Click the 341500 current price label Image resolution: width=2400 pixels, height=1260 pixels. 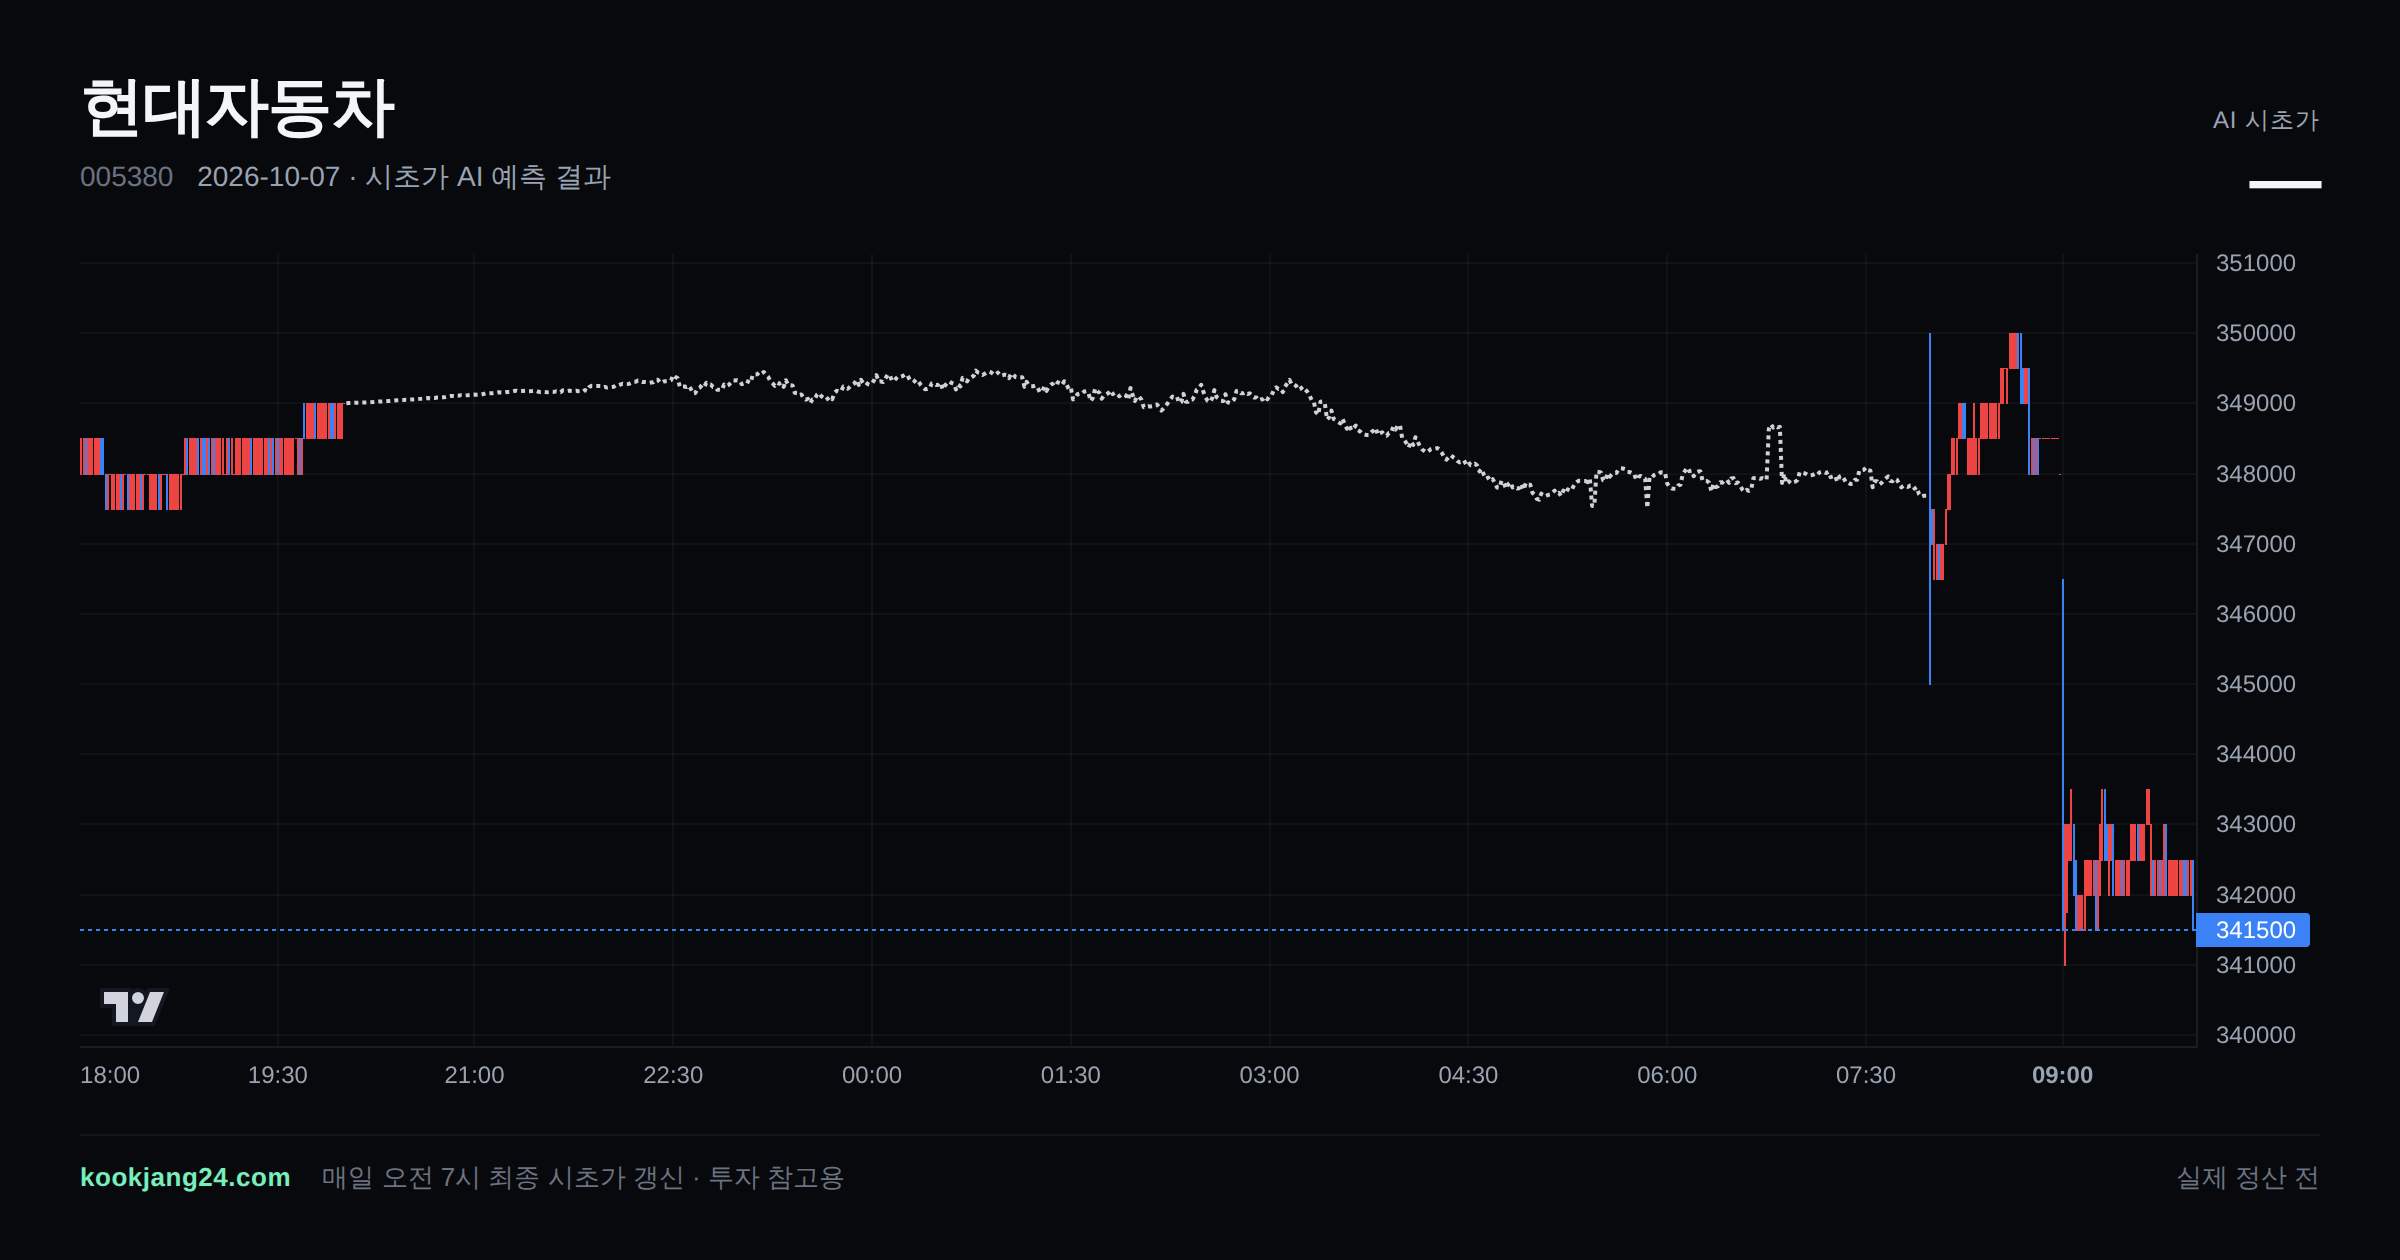[x=2254, y=930]
